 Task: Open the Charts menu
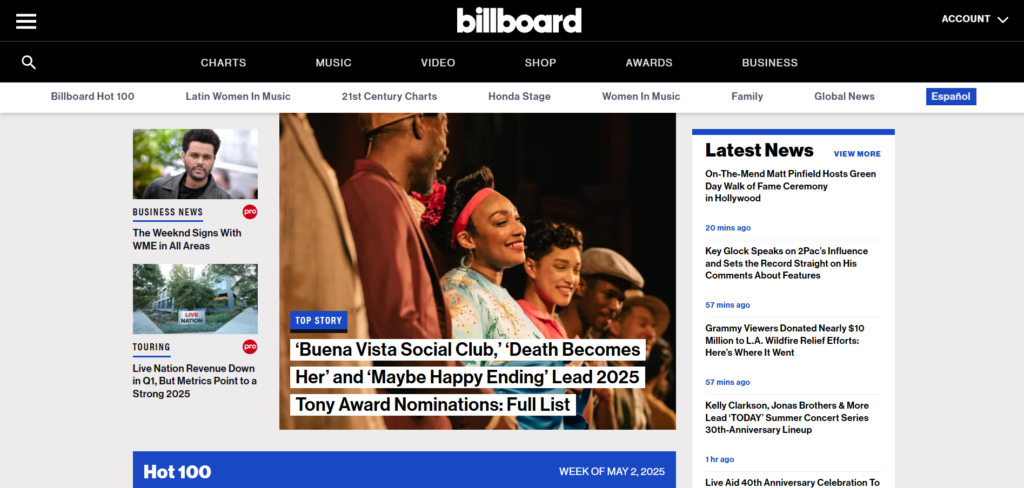pos(223,63)
